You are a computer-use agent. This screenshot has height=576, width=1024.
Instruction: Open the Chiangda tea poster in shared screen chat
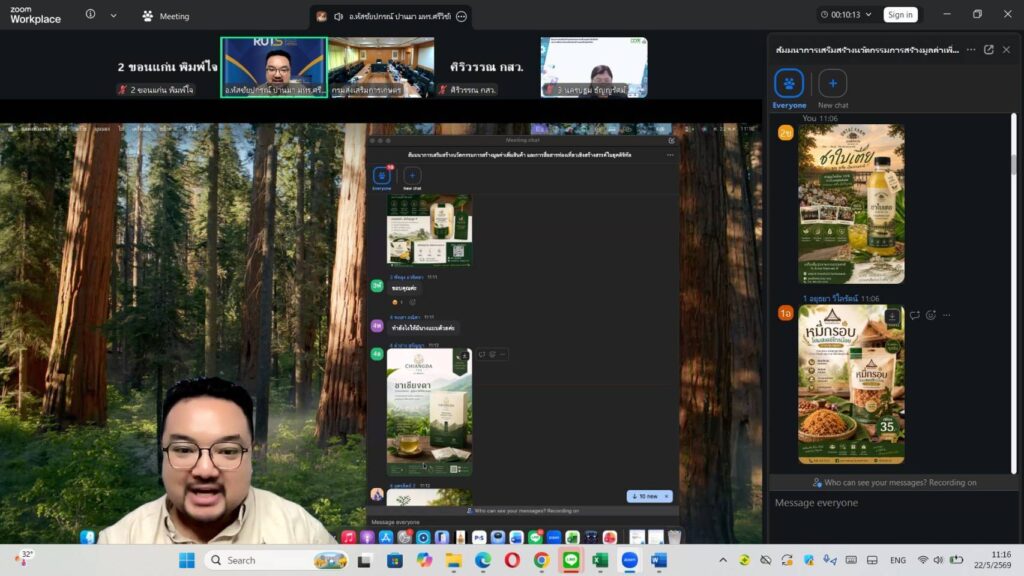click(429, 412)
